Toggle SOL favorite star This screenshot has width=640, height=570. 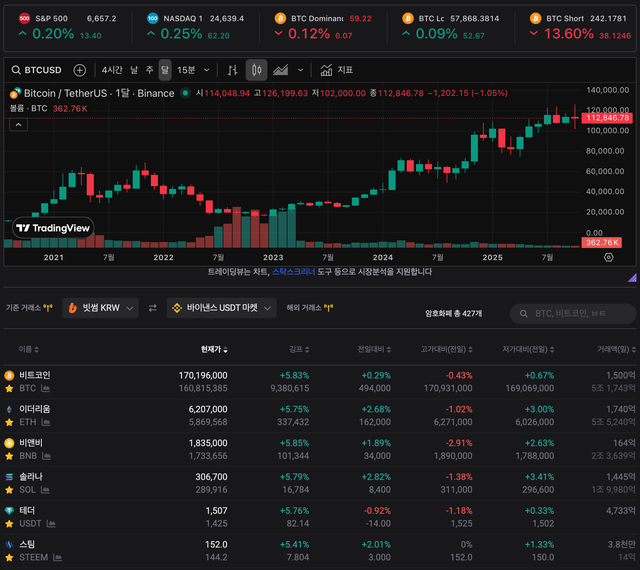[x=9, y=490]
